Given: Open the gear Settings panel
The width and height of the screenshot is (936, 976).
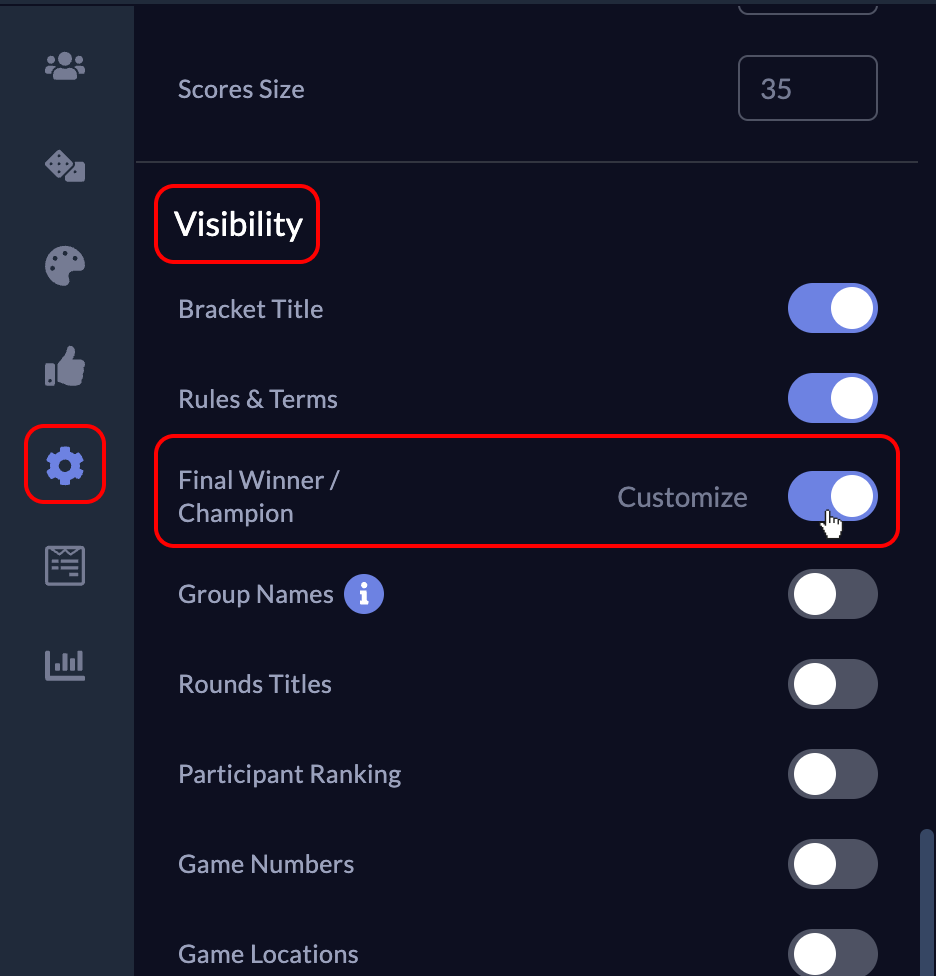Looking at the screenshot, I should pos(65,465).
